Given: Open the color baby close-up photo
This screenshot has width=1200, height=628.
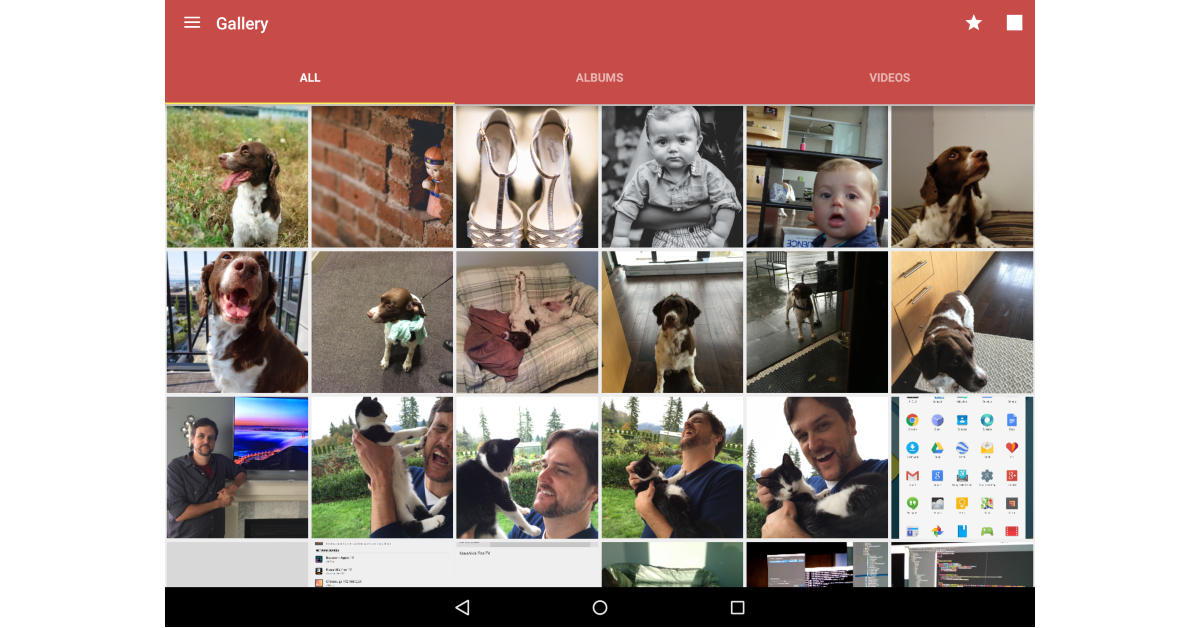Looking at the screenshot, I should (x=817, y=177).
